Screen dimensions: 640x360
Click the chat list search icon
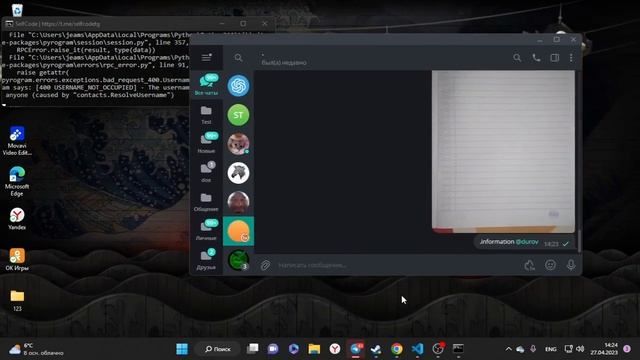tap(238, 58)
